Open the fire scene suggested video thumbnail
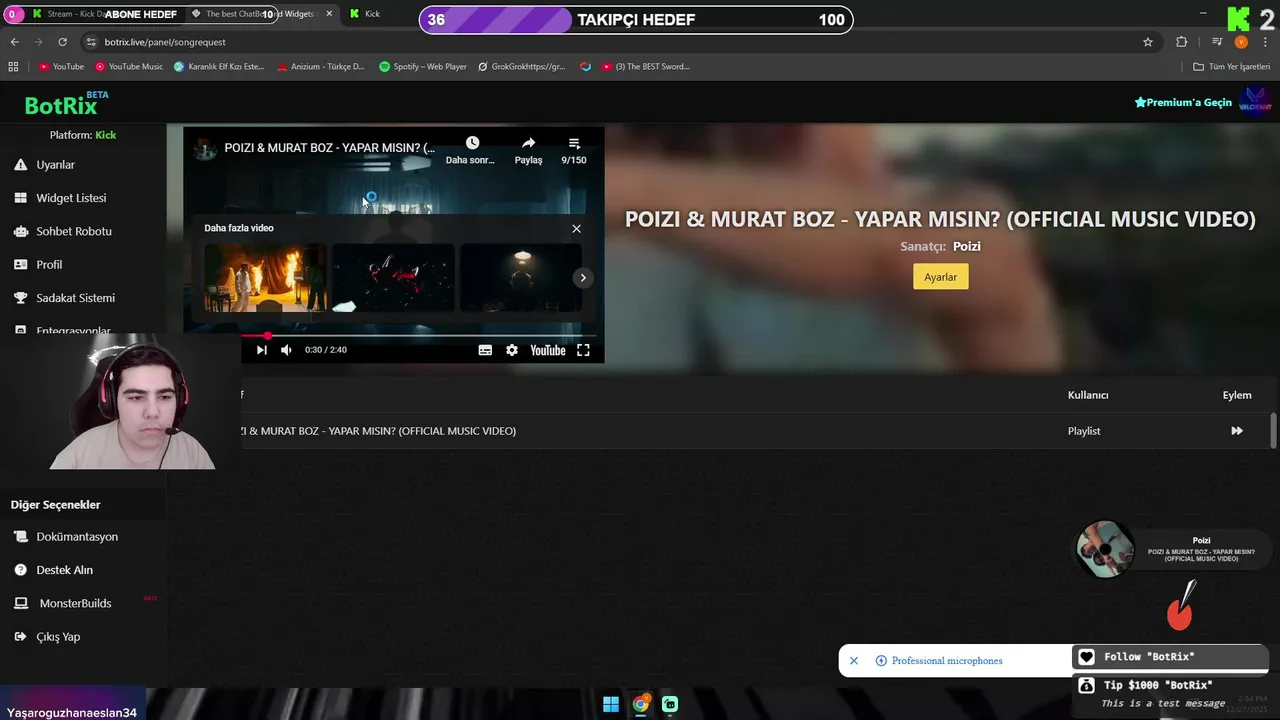The image size is (1280, 720). pyautogui.click(x=265, y=278)
